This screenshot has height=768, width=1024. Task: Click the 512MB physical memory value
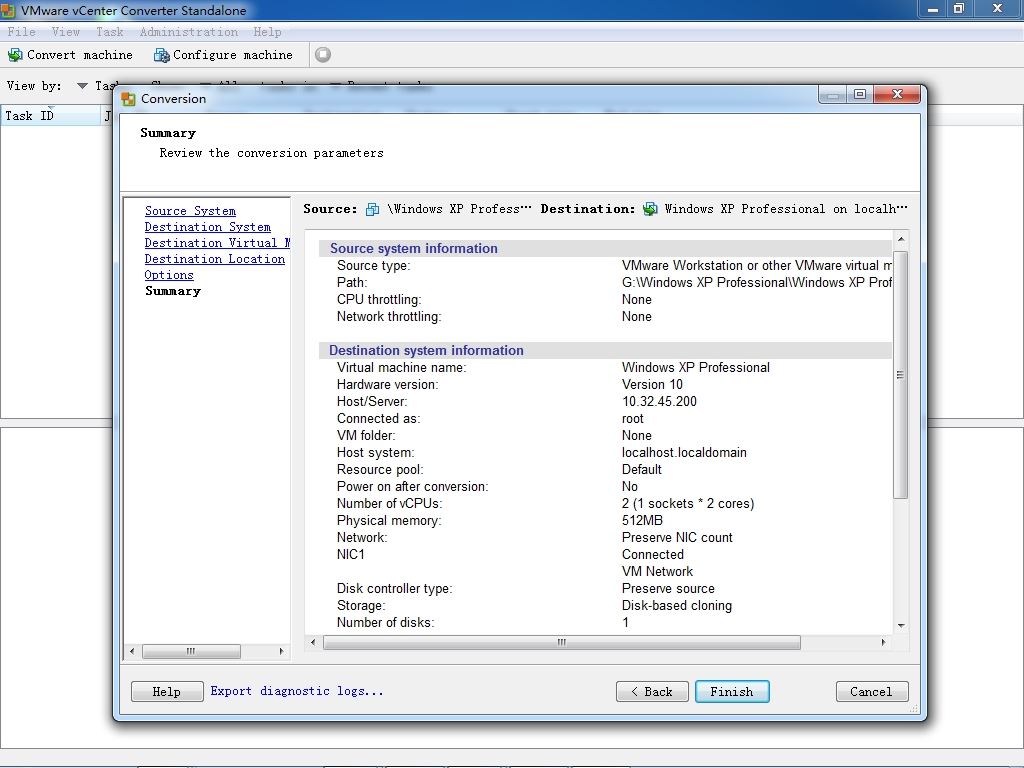(x=642, y=520)
